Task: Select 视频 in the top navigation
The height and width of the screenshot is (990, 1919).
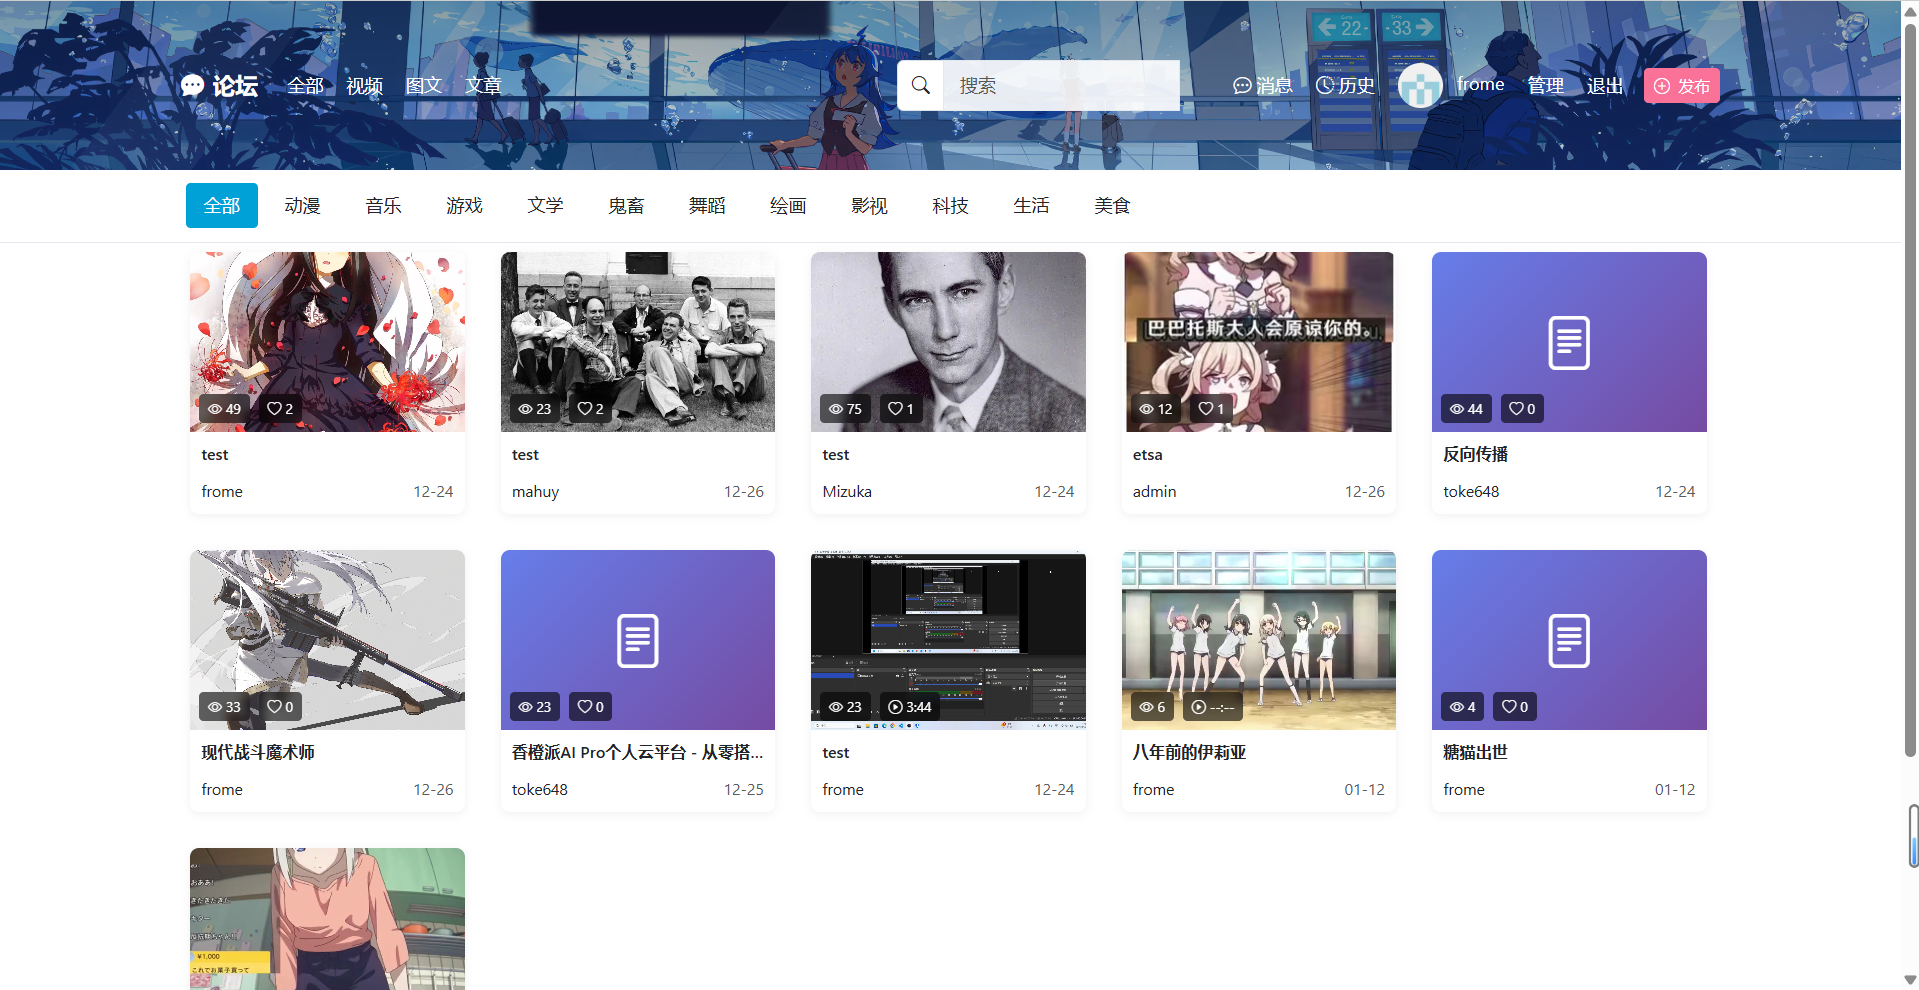Action: point(365,86)
